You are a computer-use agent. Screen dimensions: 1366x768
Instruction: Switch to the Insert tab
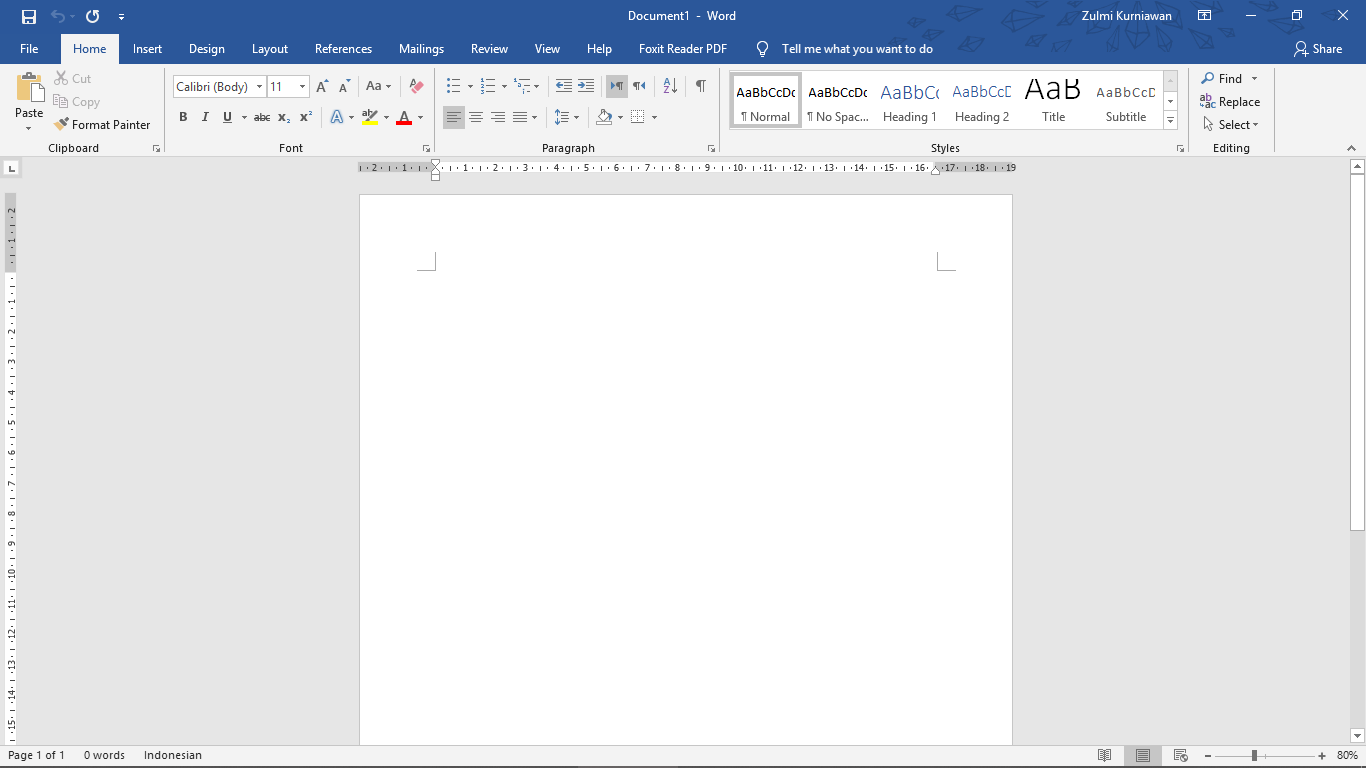point(147,49)
